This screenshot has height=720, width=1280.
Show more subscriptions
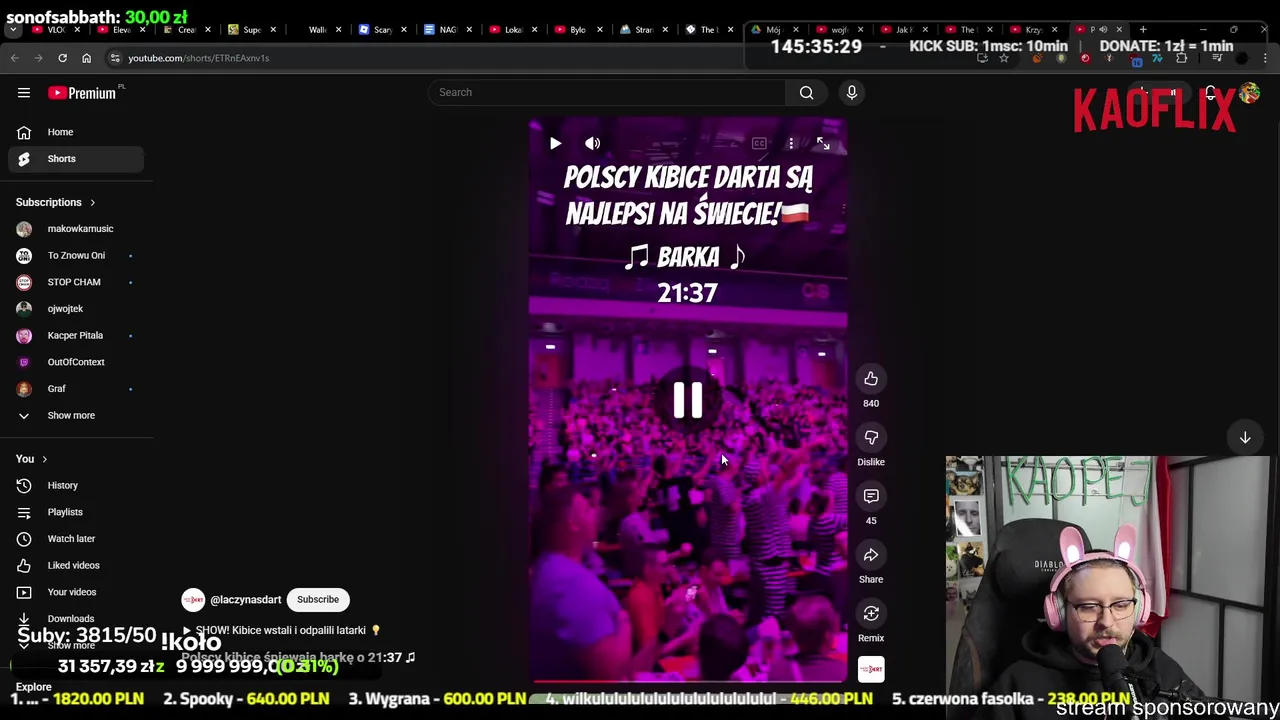[x=76, y=415]
